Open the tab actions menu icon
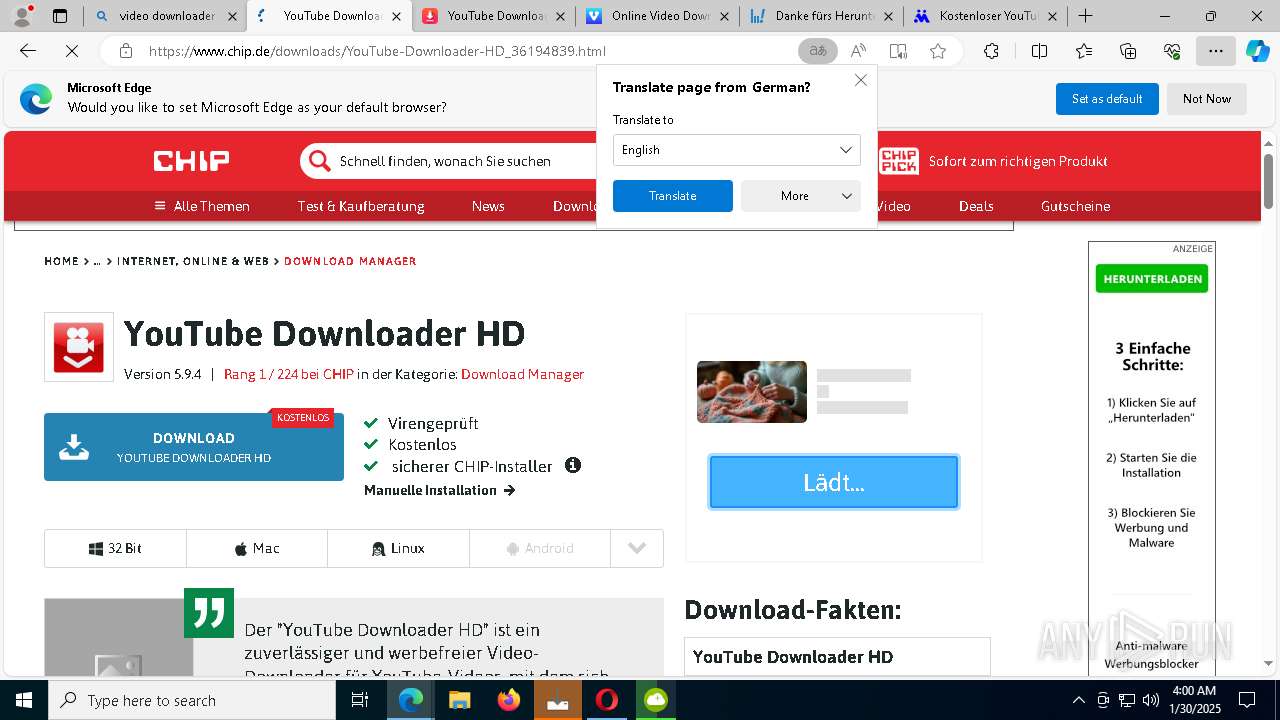Screen dimensions: 1280x720 [60, 16]
